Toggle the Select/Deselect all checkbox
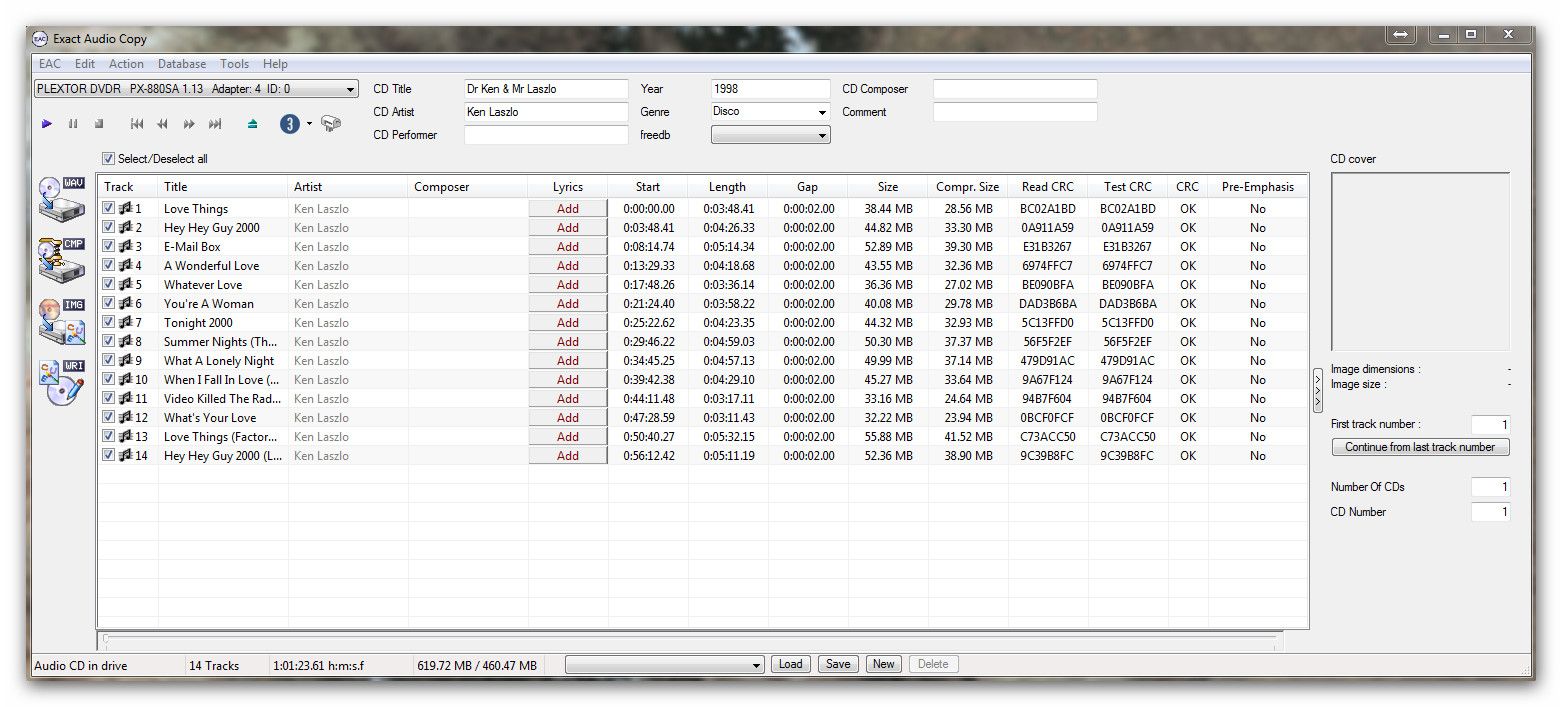1562x707 pixels. coord(108,159)
